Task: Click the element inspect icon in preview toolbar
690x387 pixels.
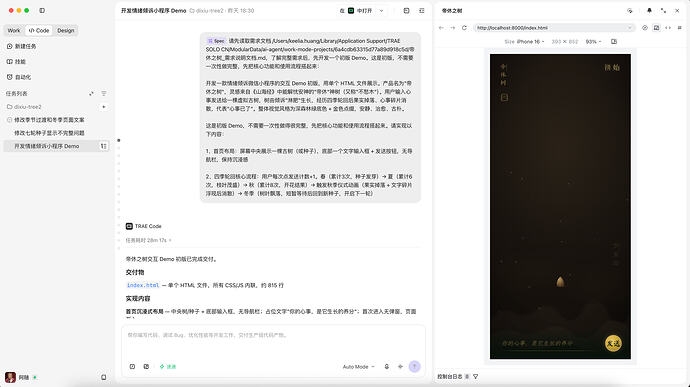Action: pos(645,28)
